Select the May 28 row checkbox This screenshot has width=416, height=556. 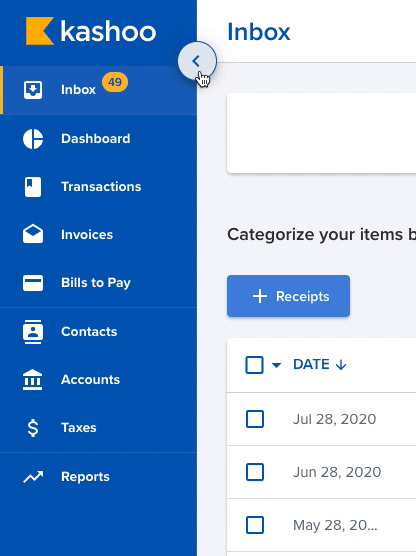[x=255, y=525]
